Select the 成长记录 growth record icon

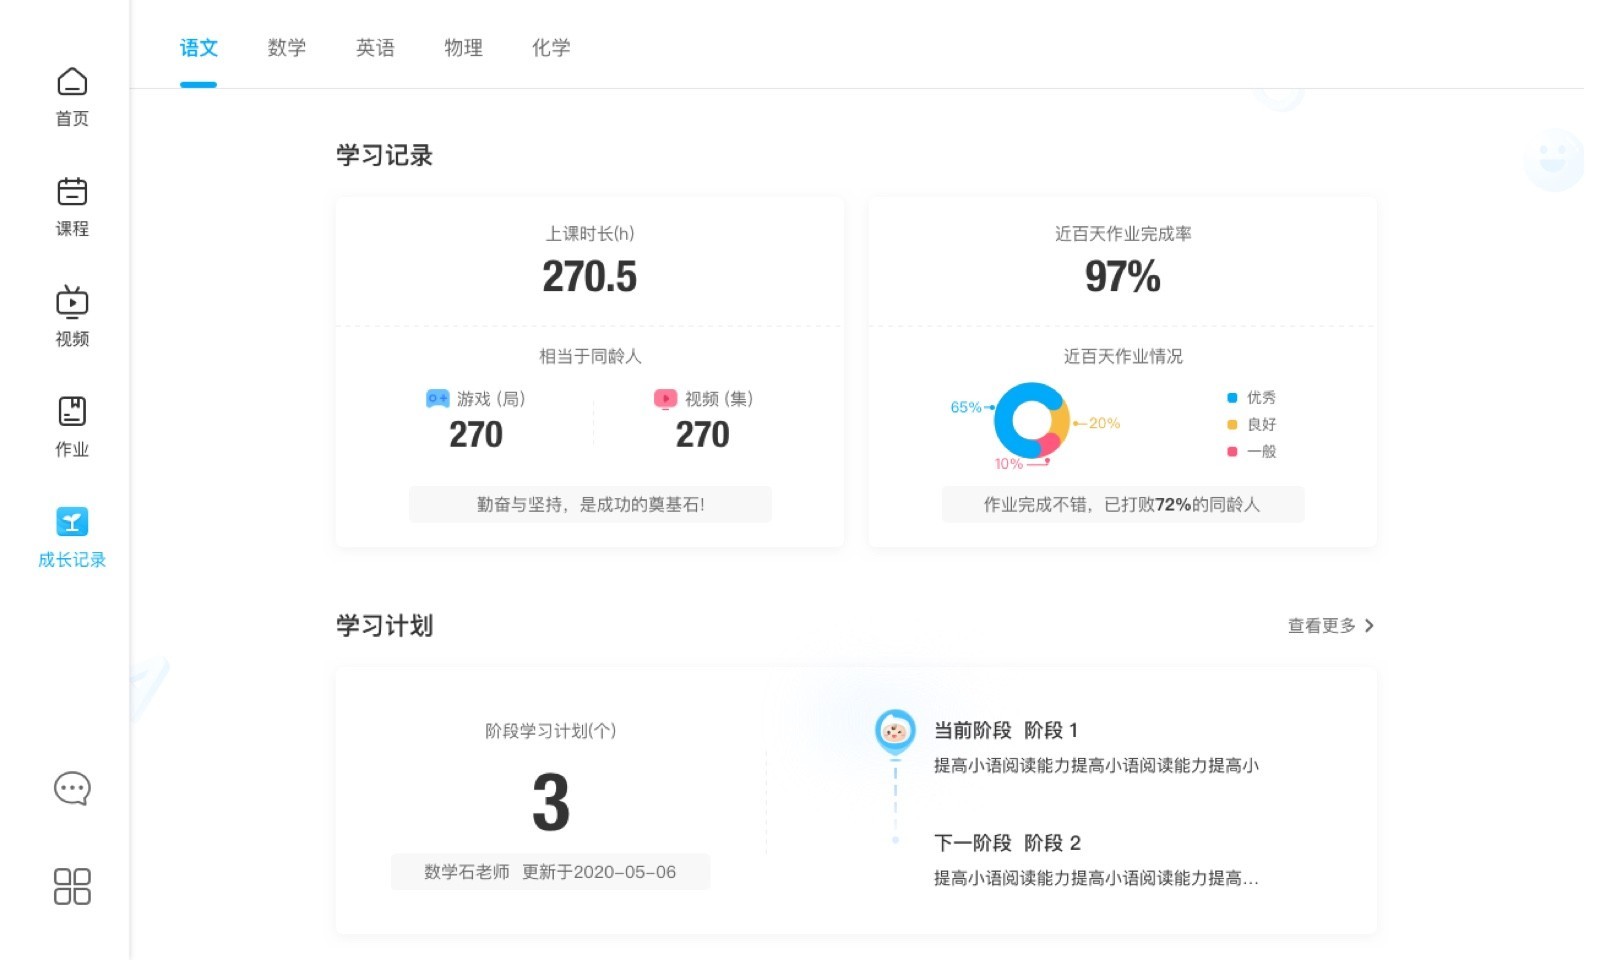(72, 522)
